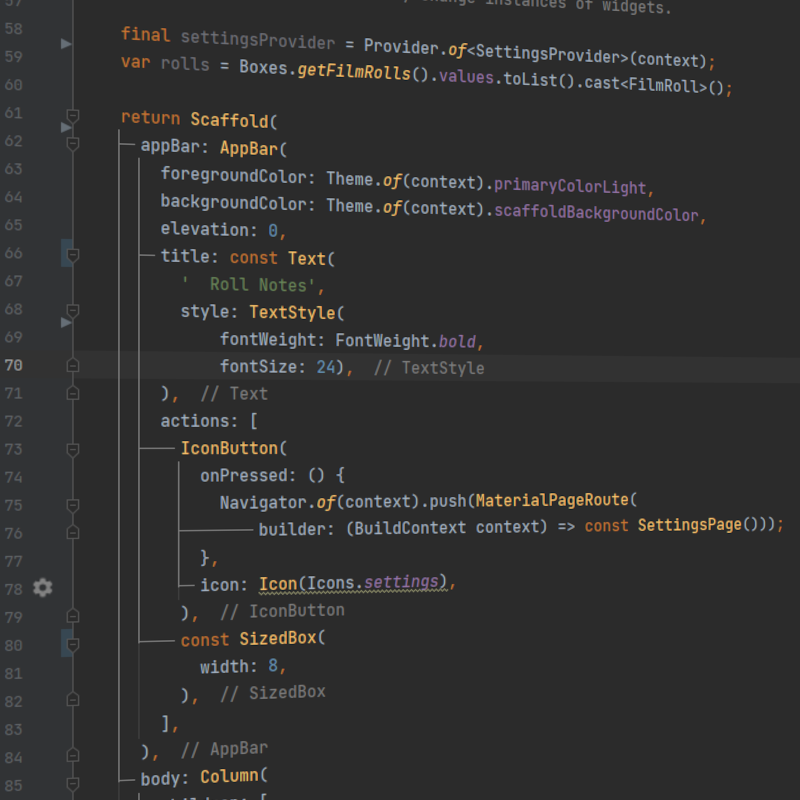Fold the appBar: AppBar block at line 62
This screenshot has width=800, height=800.
click(72, 144)
